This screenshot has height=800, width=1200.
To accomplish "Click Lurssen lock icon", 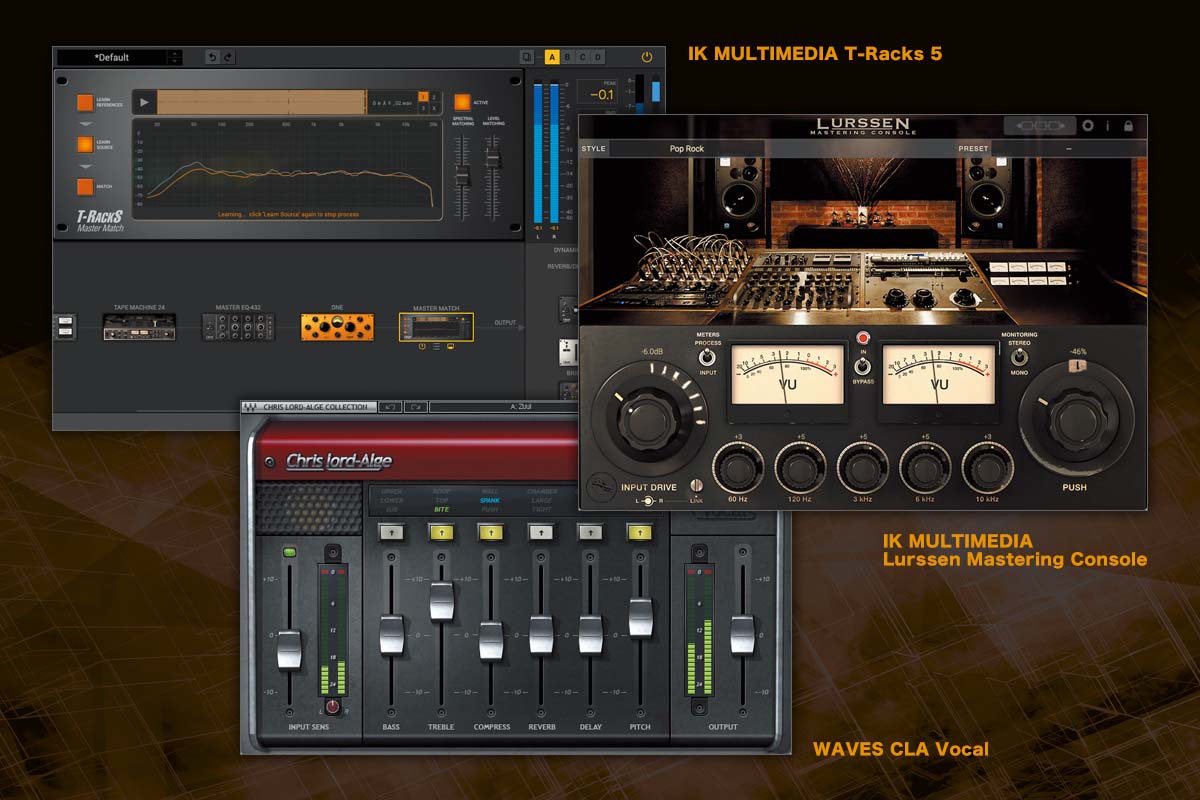I will [x=1128, y=126].
